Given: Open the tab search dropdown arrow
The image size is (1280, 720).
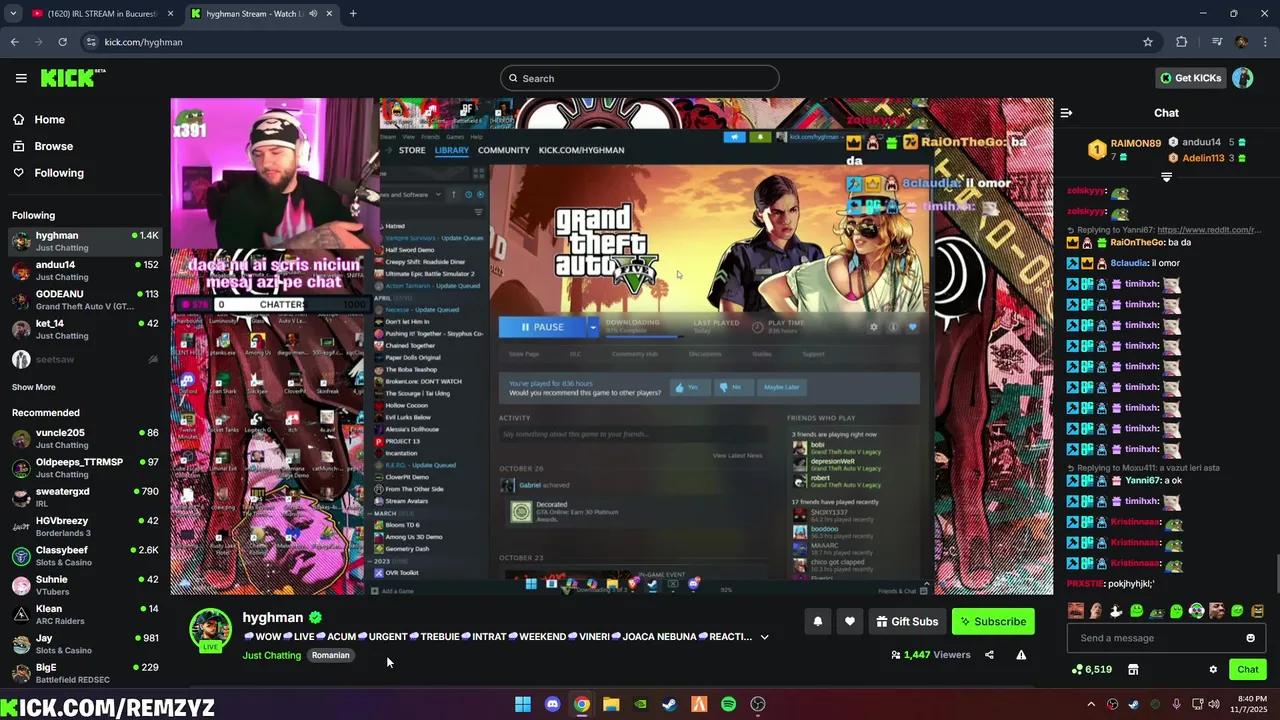Looking at the screenshot, I should [12, 13].
